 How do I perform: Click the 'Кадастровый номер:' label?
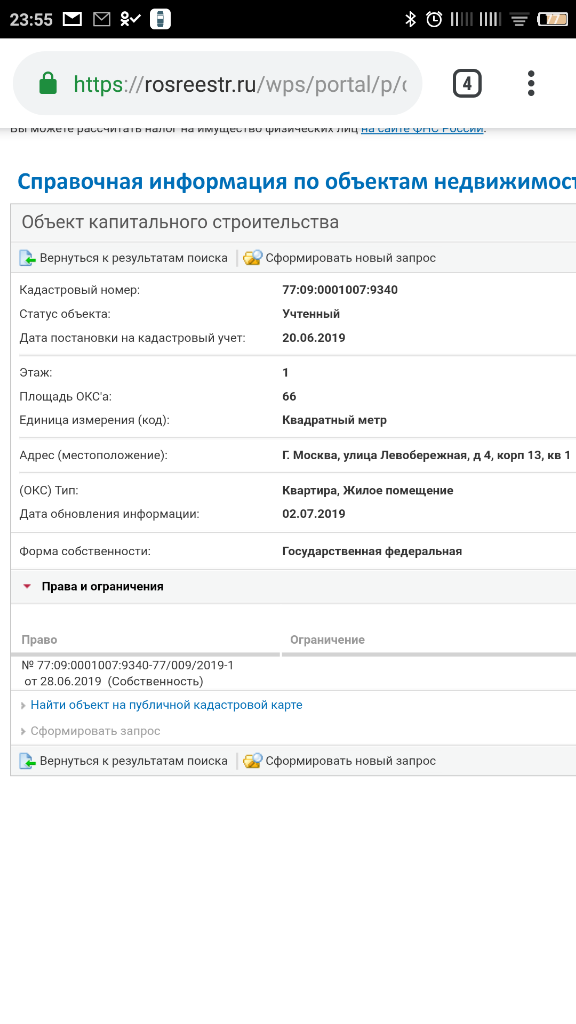pos(80,290)
